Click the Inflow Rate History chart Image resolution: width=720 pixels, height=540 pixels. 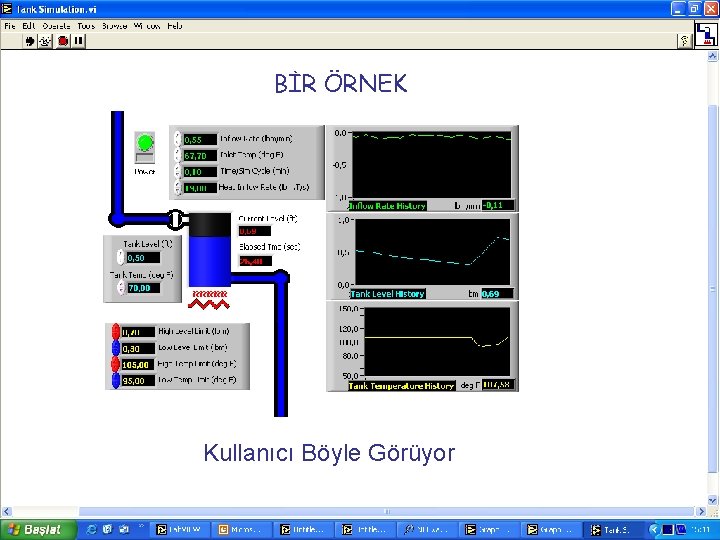coord(431,165)
